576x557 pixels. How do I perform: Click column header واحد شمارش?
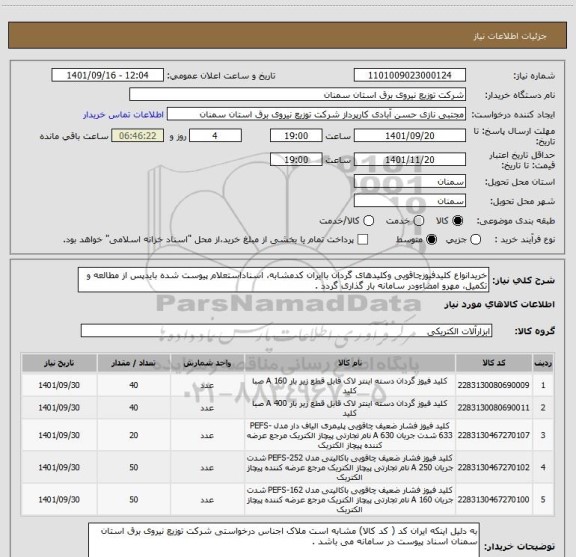click(x=207, y=363)
